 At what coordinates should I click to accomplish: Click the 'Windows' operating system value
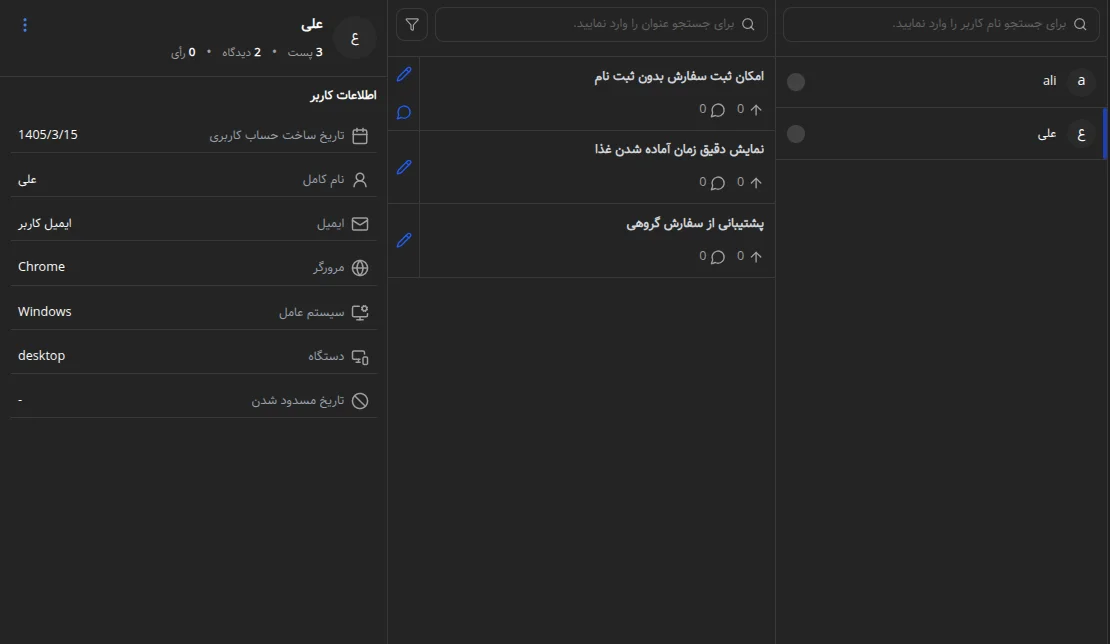tap(45, 311)
